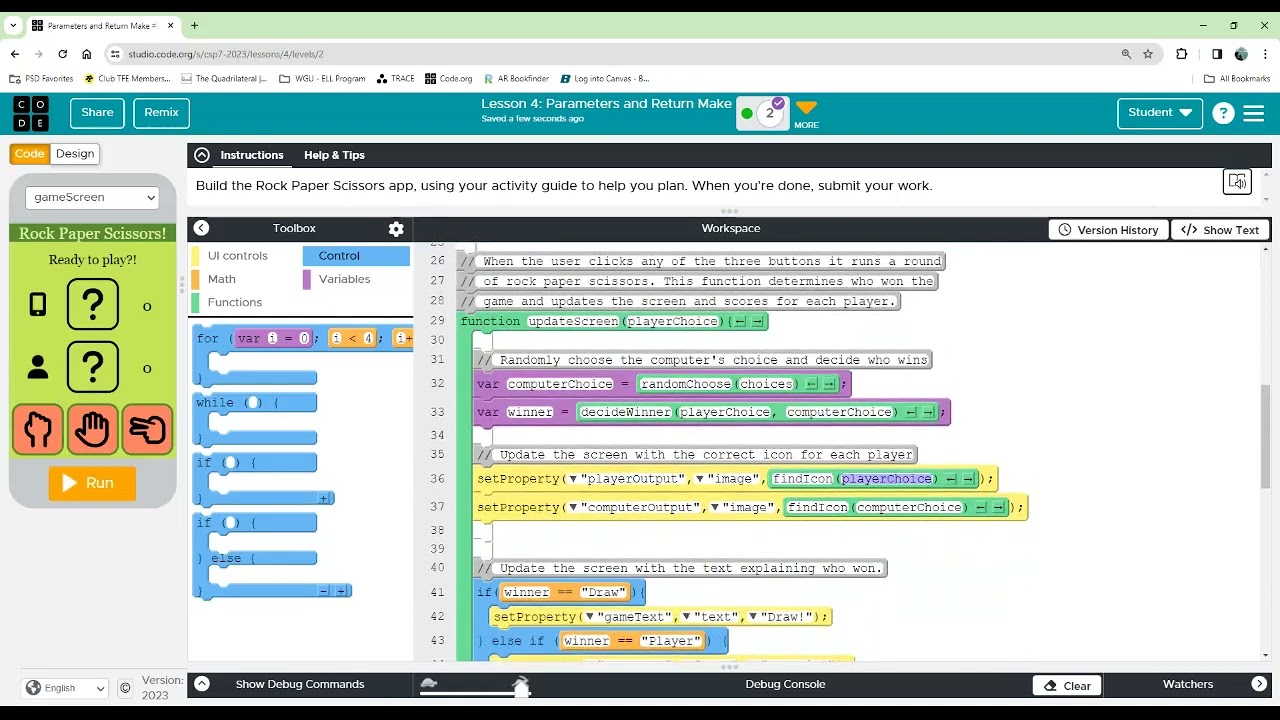Open the help question mark icon
Screen dimensions: 1280x720
pyautogui.click(x=1223, y=113)
